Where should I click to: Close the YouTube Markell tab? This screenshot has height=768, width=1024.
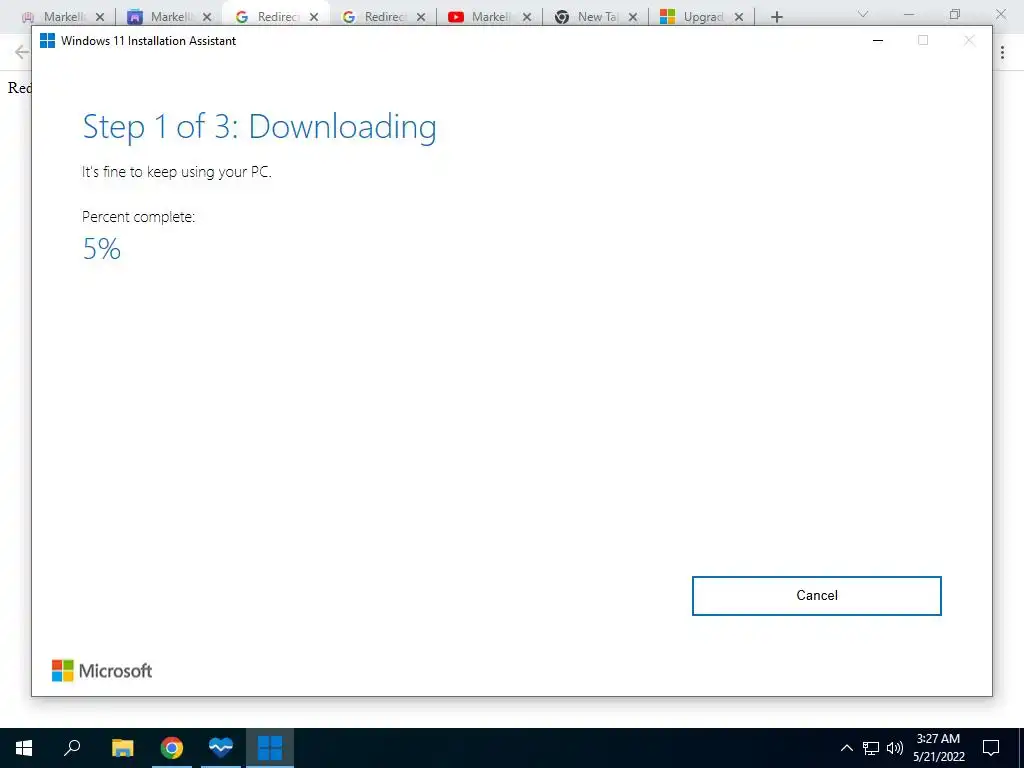(527, 17)
